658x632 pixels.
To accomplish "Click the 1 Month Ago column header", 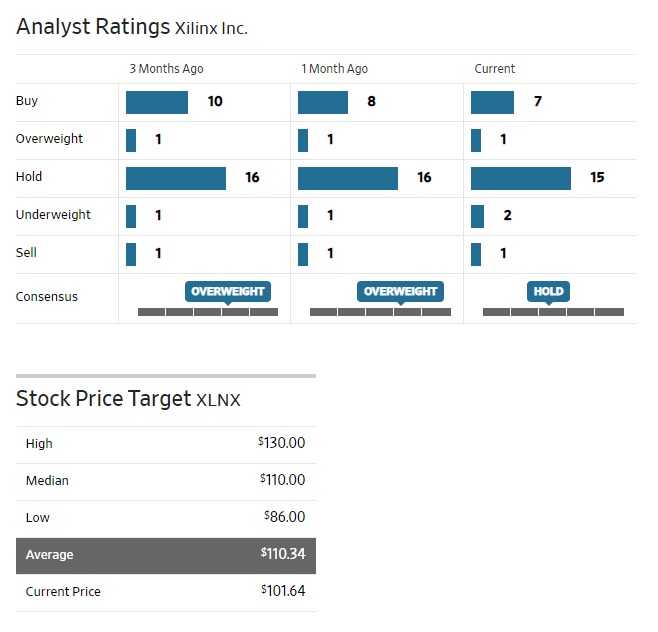I will coord(334,69).
